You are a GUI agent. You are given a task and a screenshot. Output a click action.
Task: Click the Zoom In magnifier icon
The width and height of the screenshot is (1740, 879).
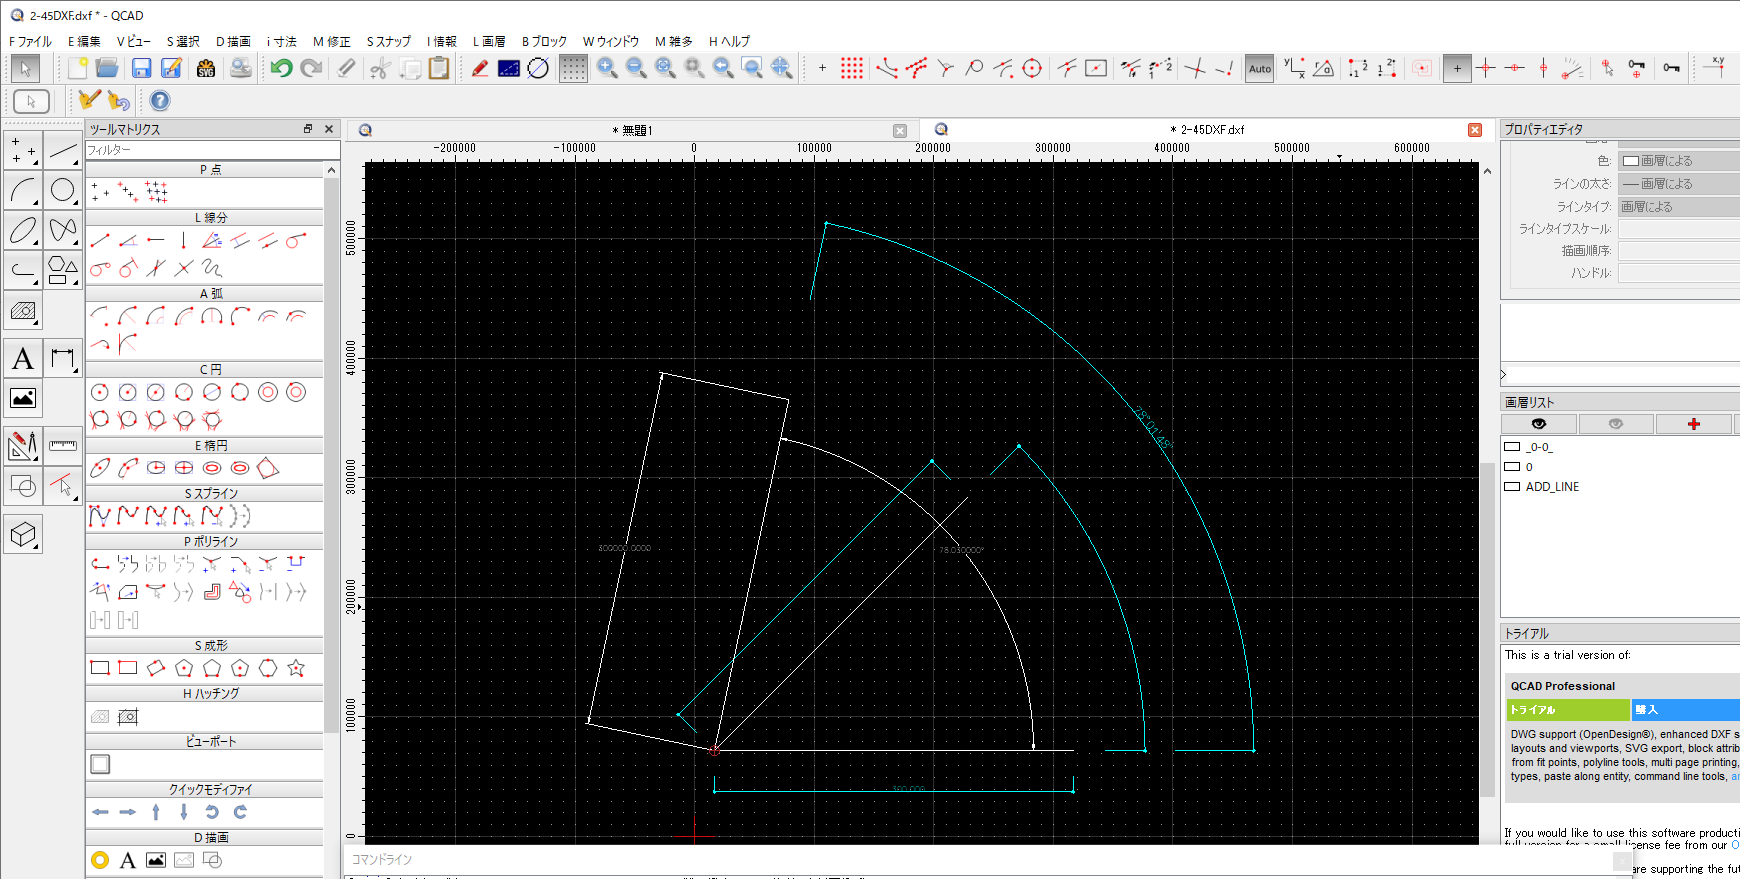(606, 68)
